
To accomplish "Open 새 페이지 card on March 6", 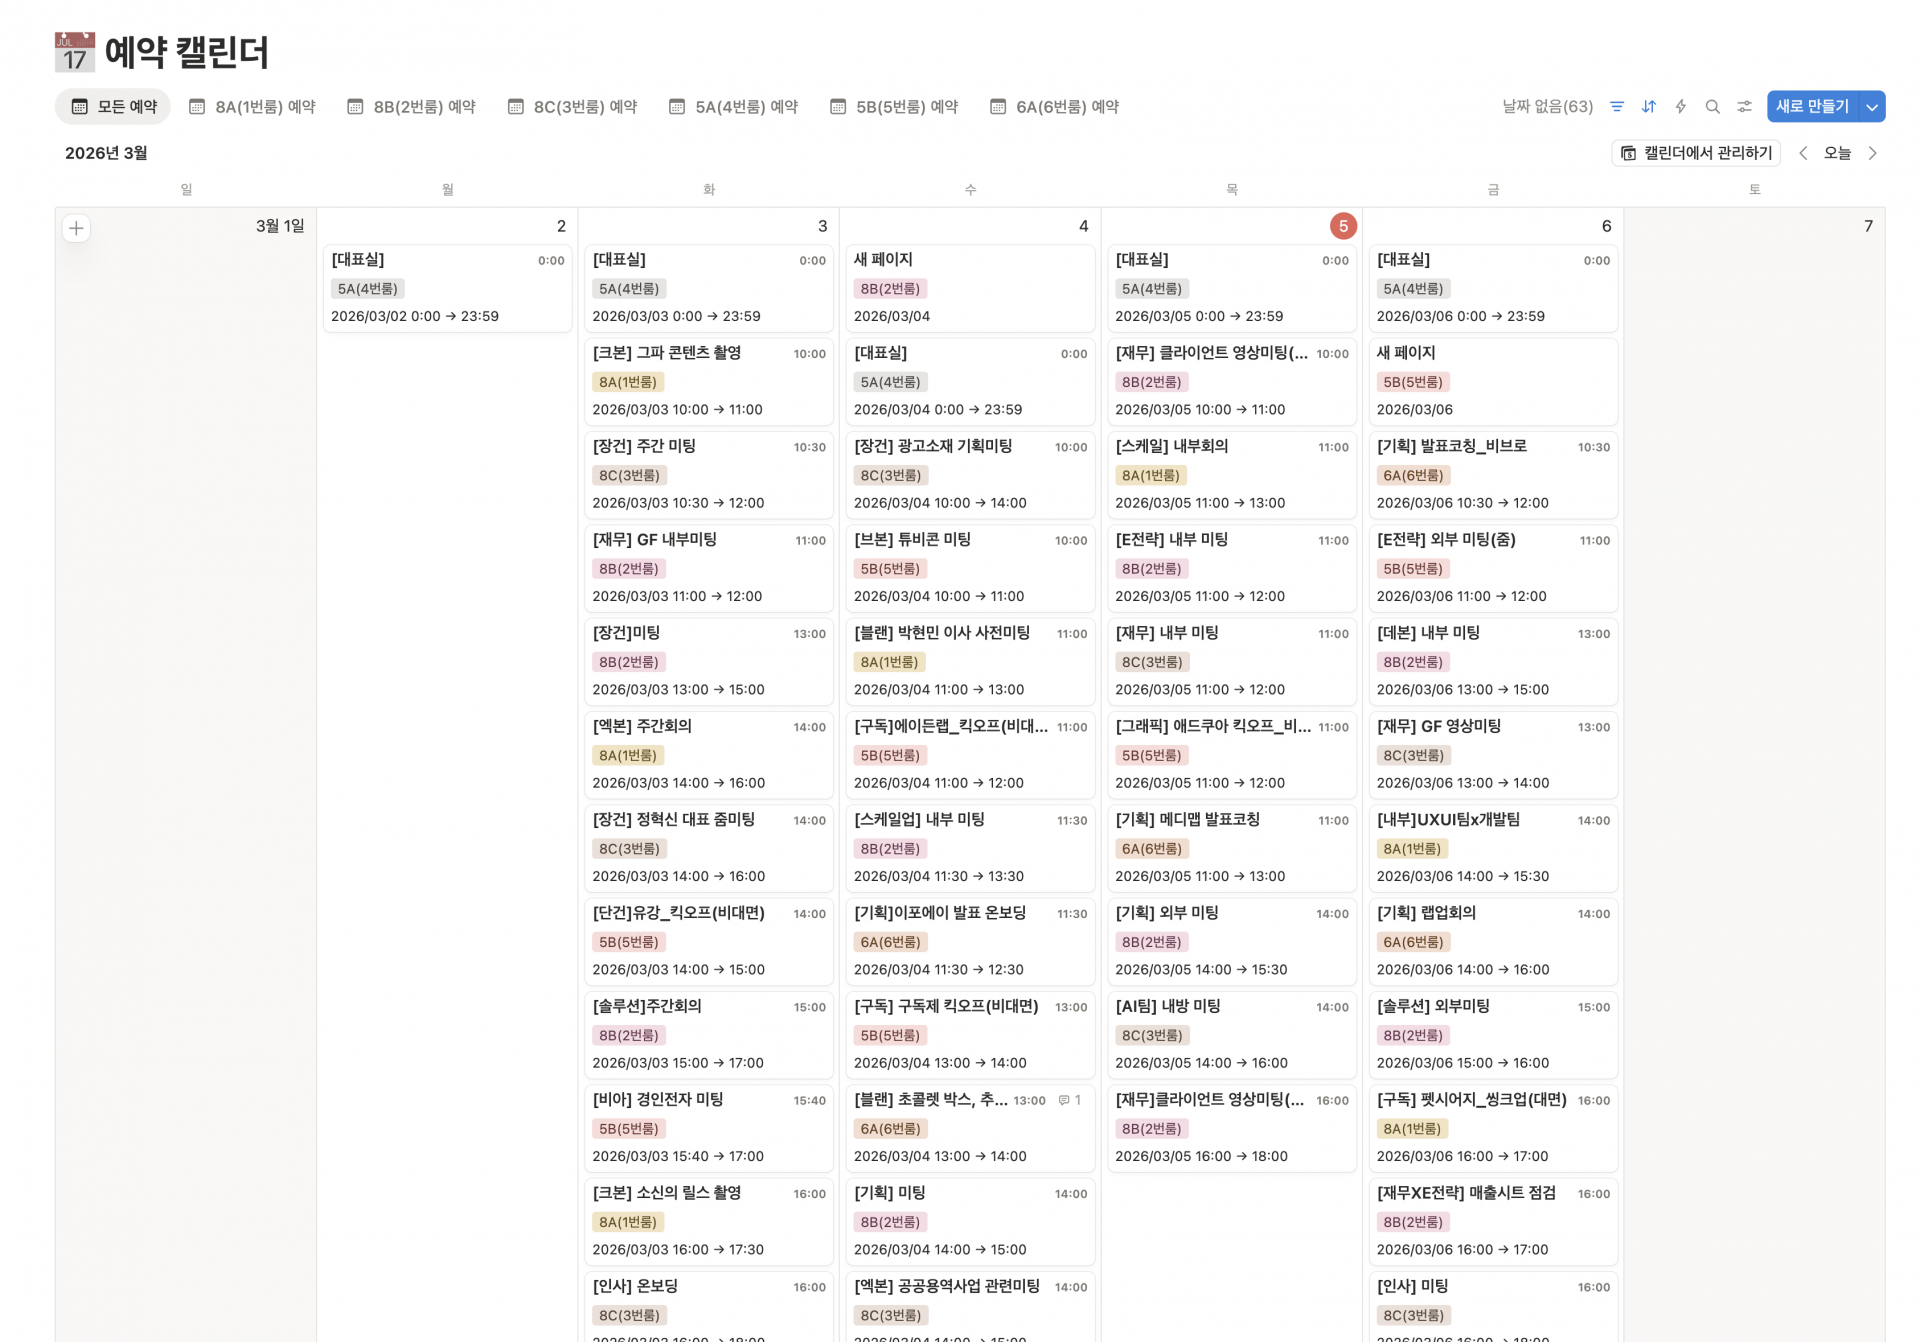I will pos(1493,381).
